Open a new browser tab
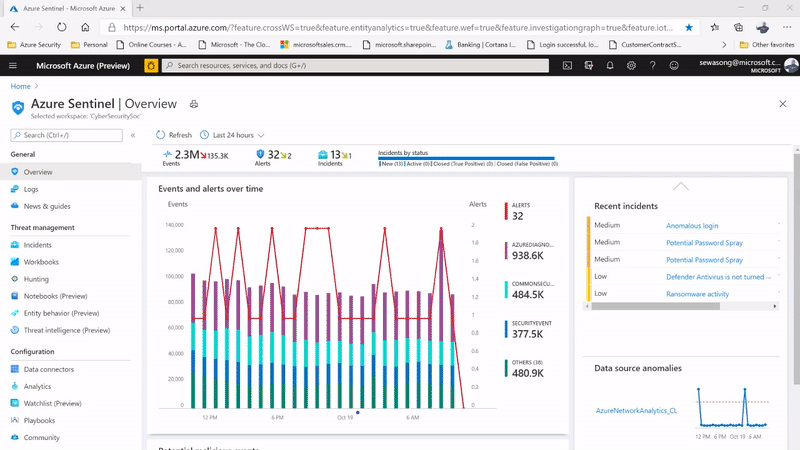This screenshot has height=450, width=800. pyautogui.click(x=140, y=8)
